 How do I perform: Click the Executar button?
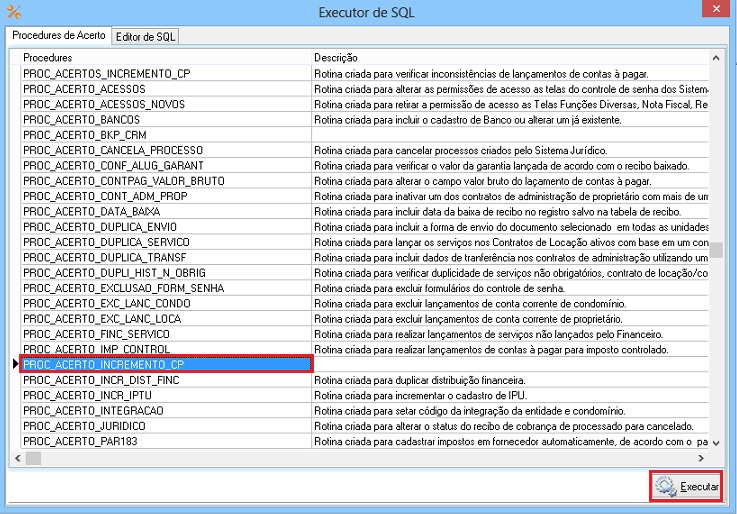[686, 487]
